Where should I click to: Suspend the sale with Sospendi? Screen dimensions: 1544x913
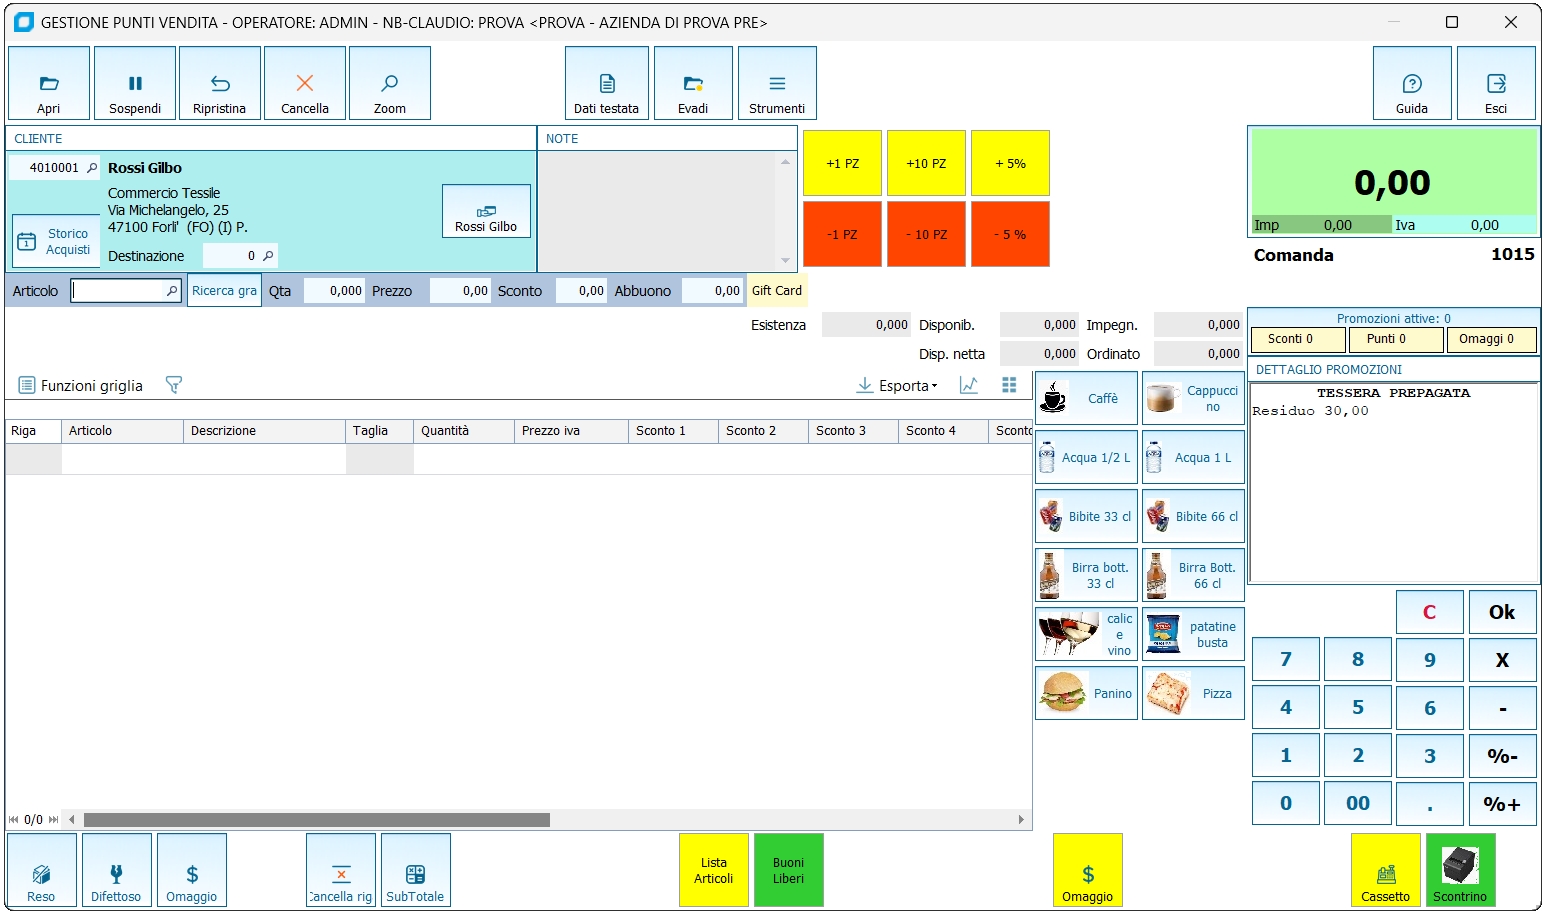tap(135, 83)
